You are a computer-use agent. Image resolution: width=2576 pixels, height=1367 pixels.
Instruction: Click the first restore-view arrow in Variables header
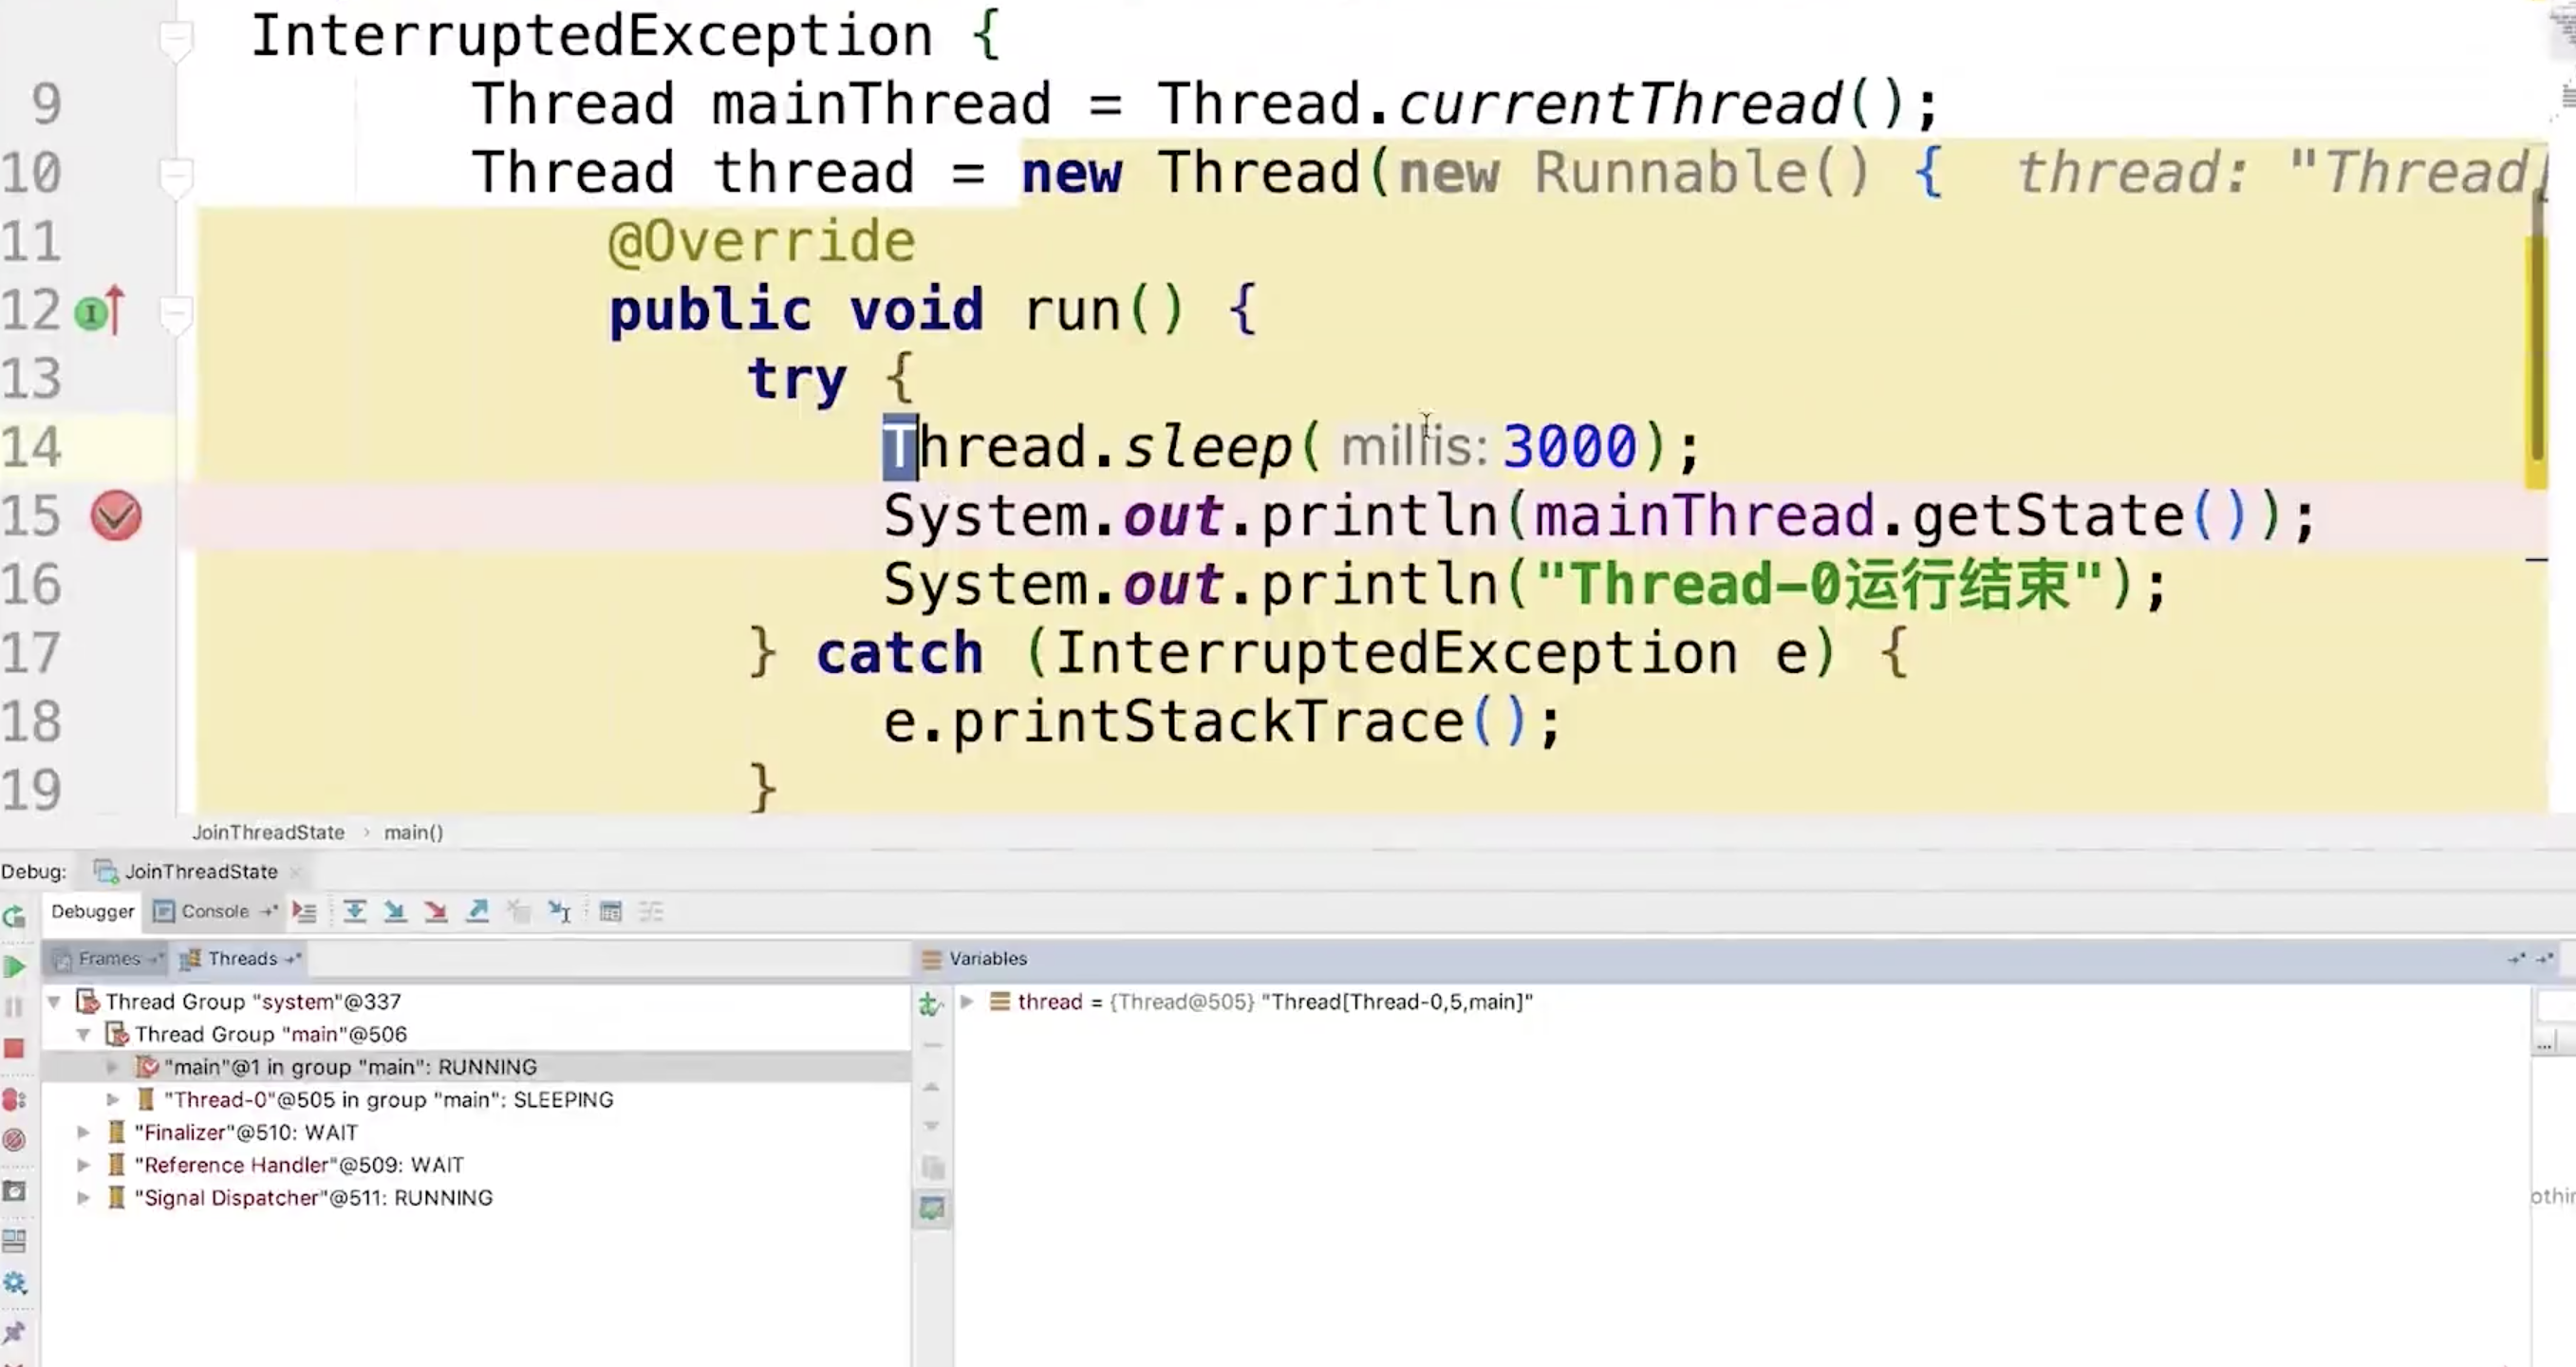2516,958
